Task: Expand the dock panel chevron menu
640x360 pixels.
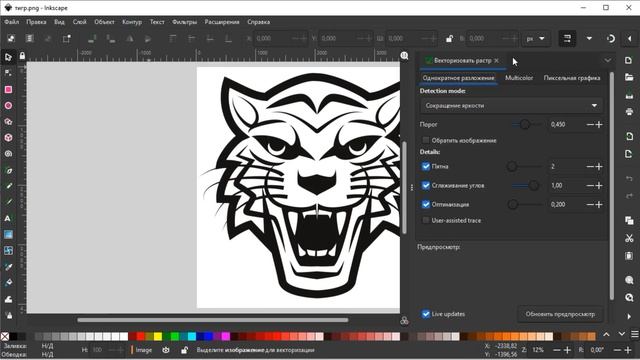Action: [x=608, y=60]
